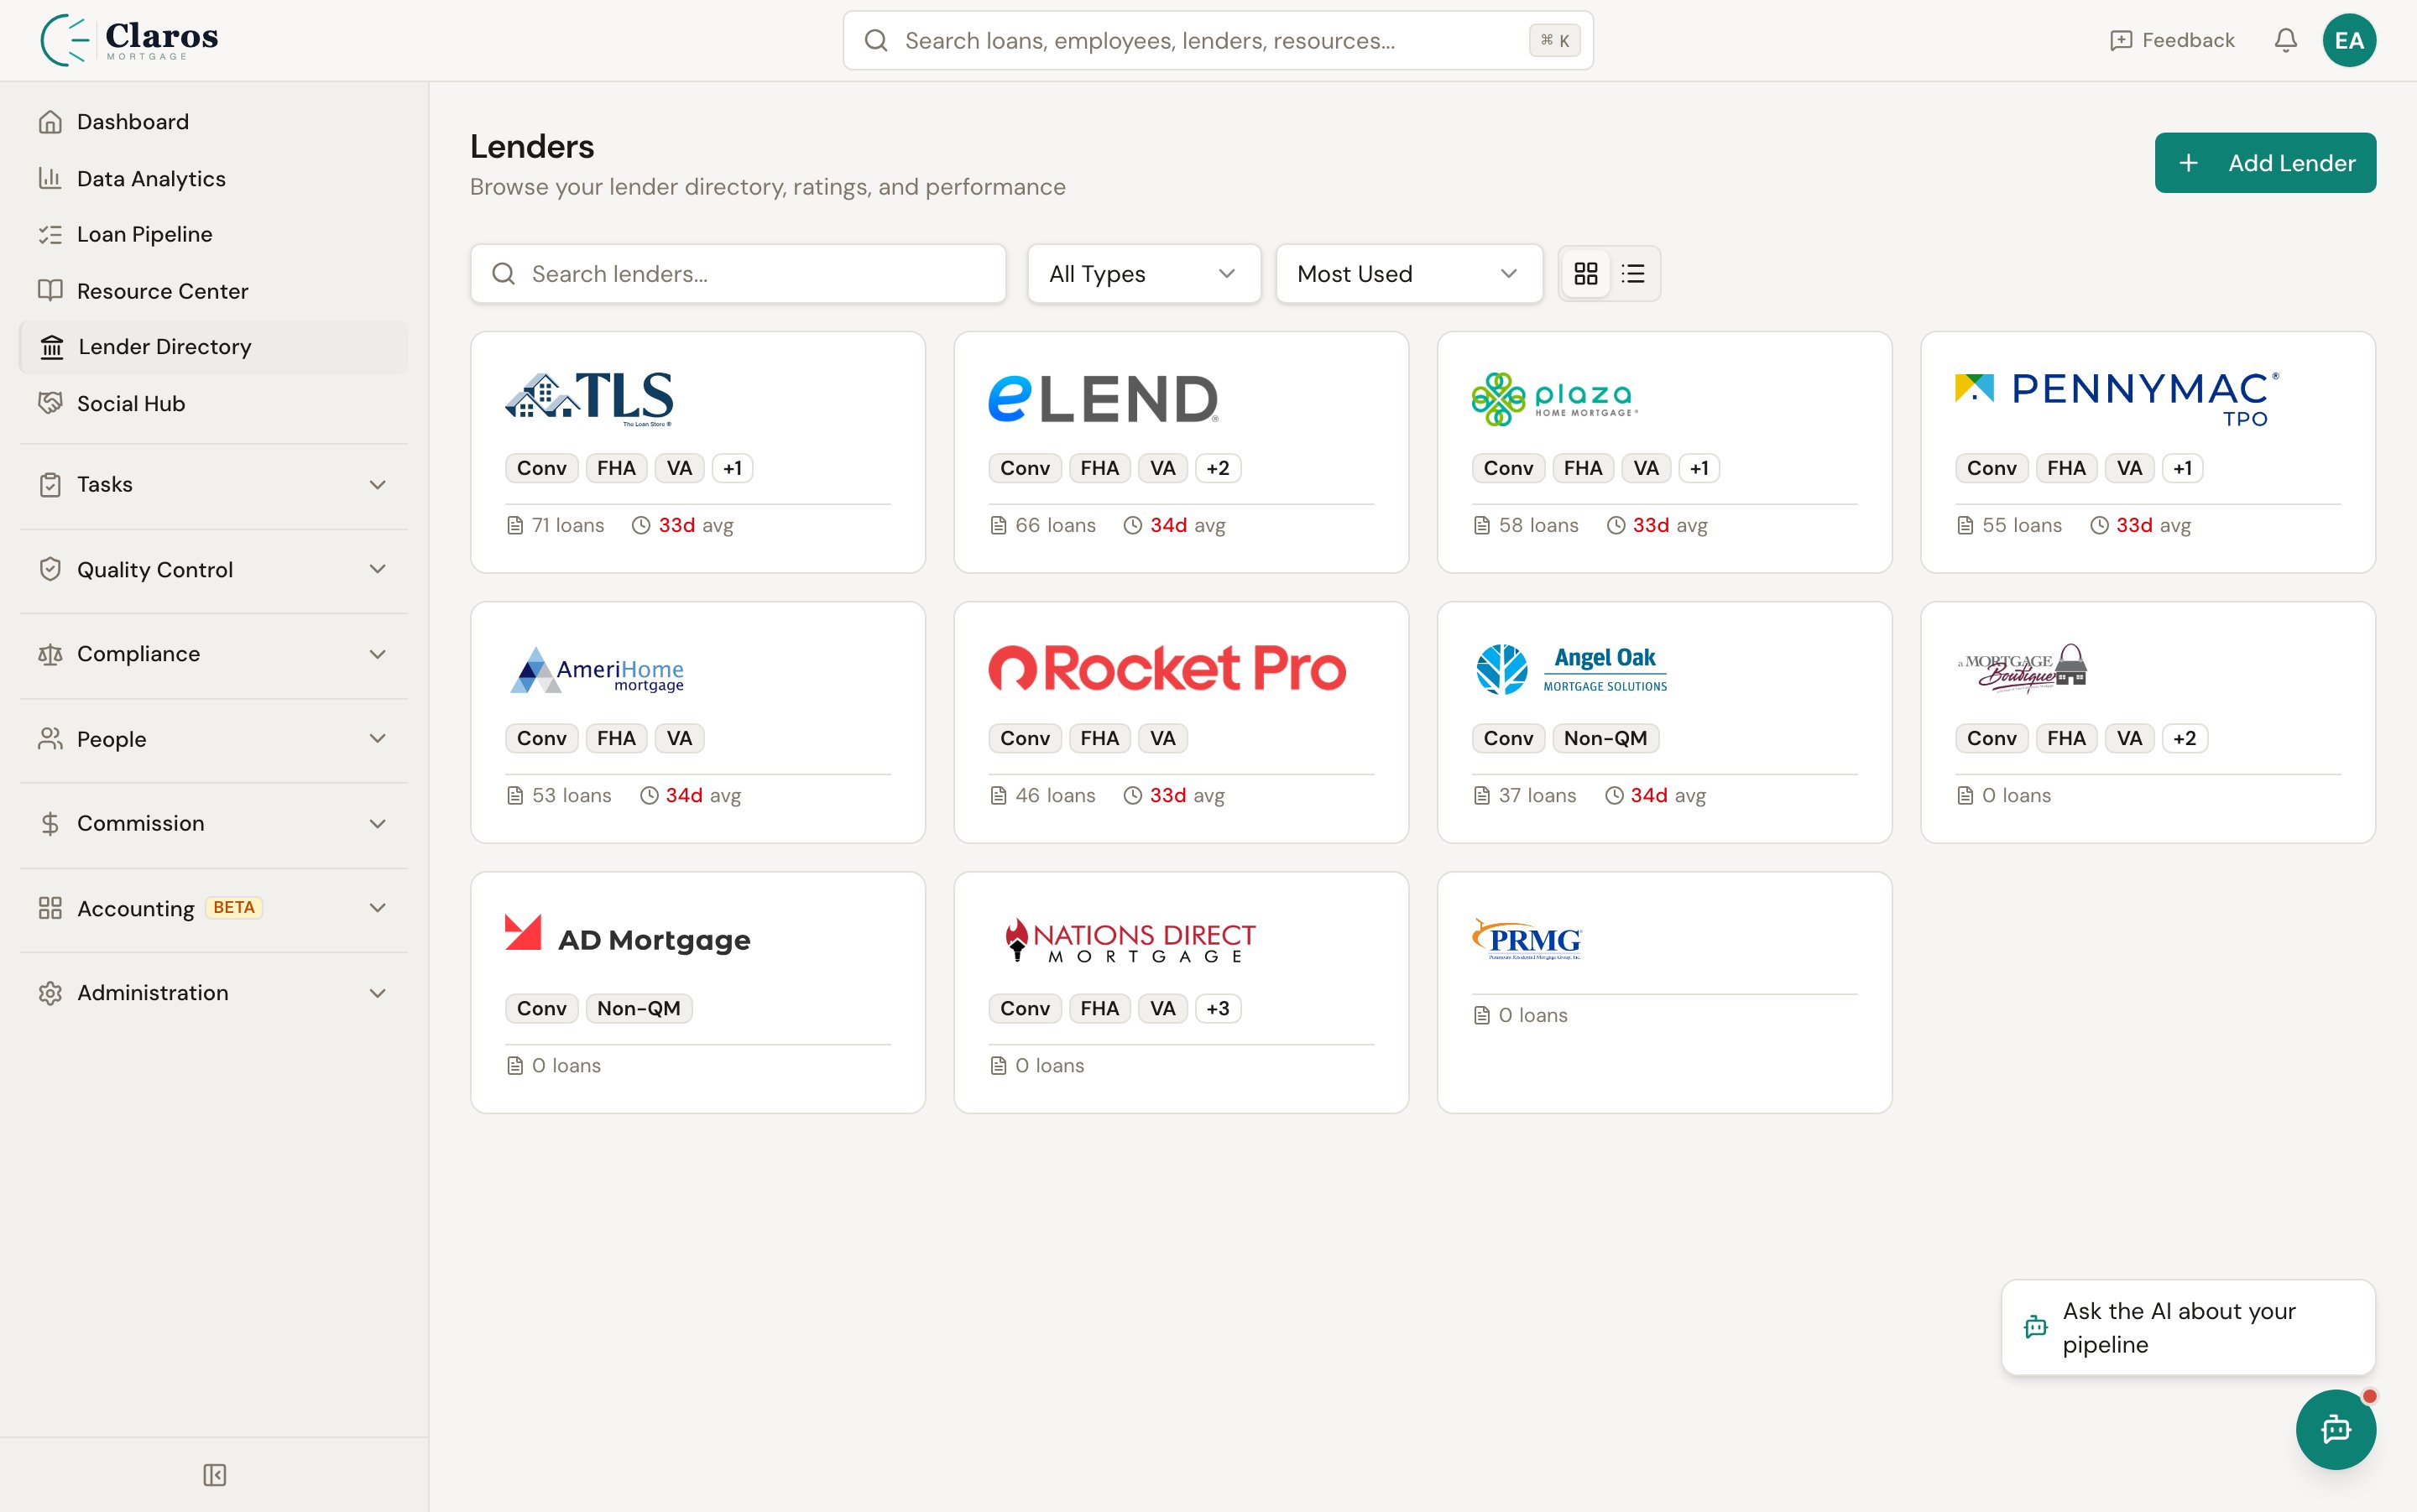2417x1512 pixels.
Task: Click the Non-QM tag on AD Mortgage card
Action: [638, 1008]
